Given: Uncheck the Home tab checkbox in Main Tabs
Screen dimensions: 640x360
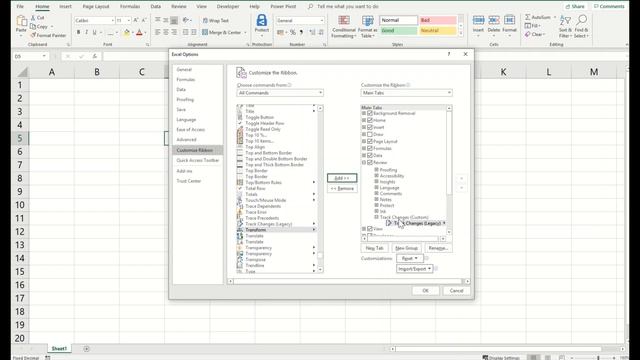Looking at the screenshot, I should point(370,120).
